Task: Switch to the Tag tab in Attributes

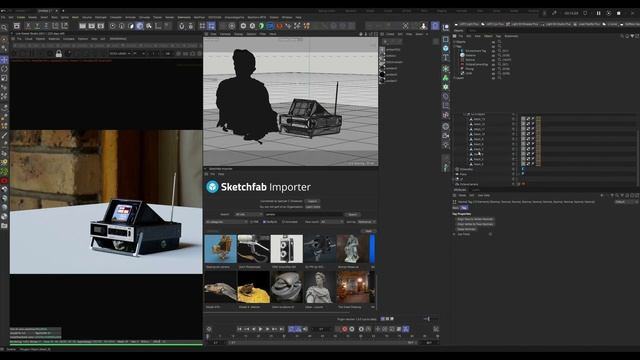Action: tap(464, 208)
